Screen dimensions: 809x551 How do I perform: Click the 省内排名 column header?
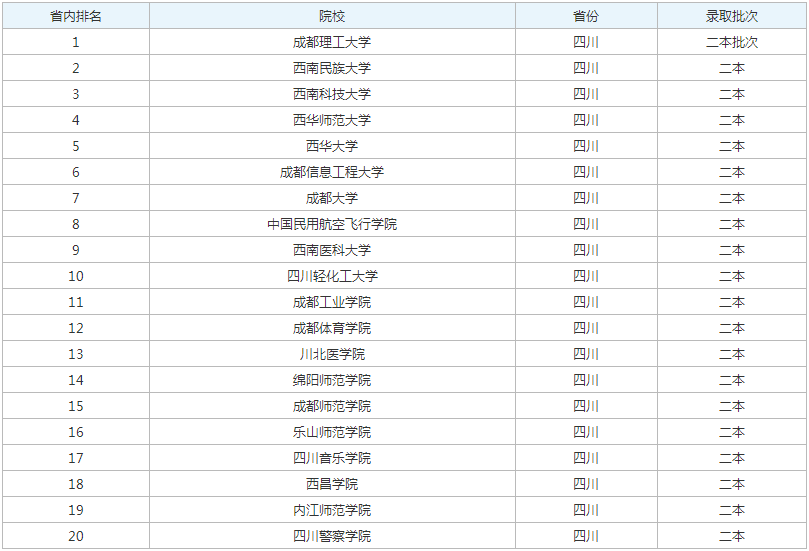76,16
